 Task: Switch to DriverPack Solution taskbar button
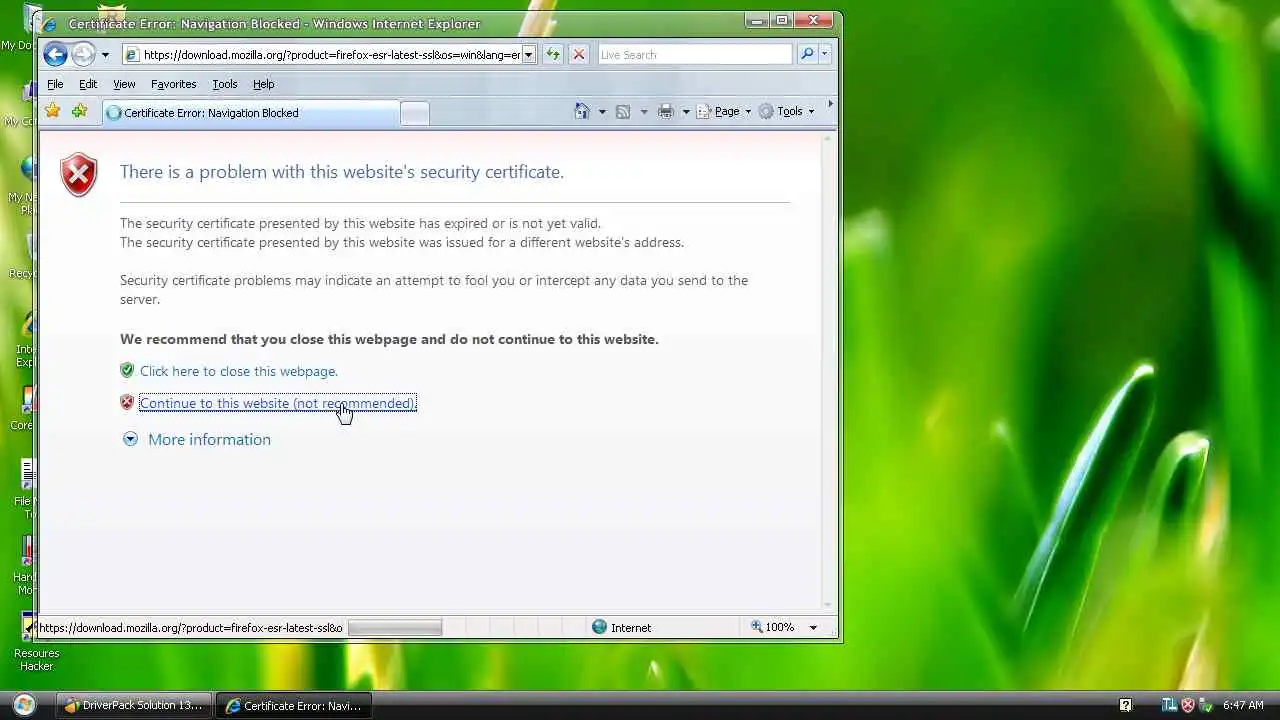point(134,705)
